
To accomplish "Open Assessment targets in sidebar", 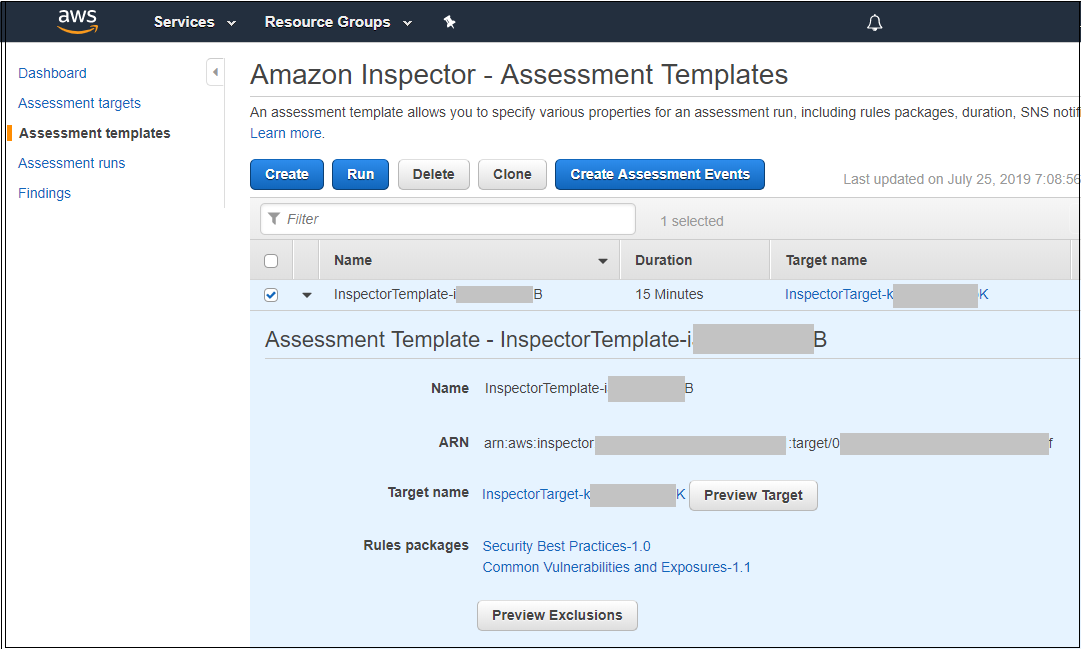I will [x=79, y=103].
